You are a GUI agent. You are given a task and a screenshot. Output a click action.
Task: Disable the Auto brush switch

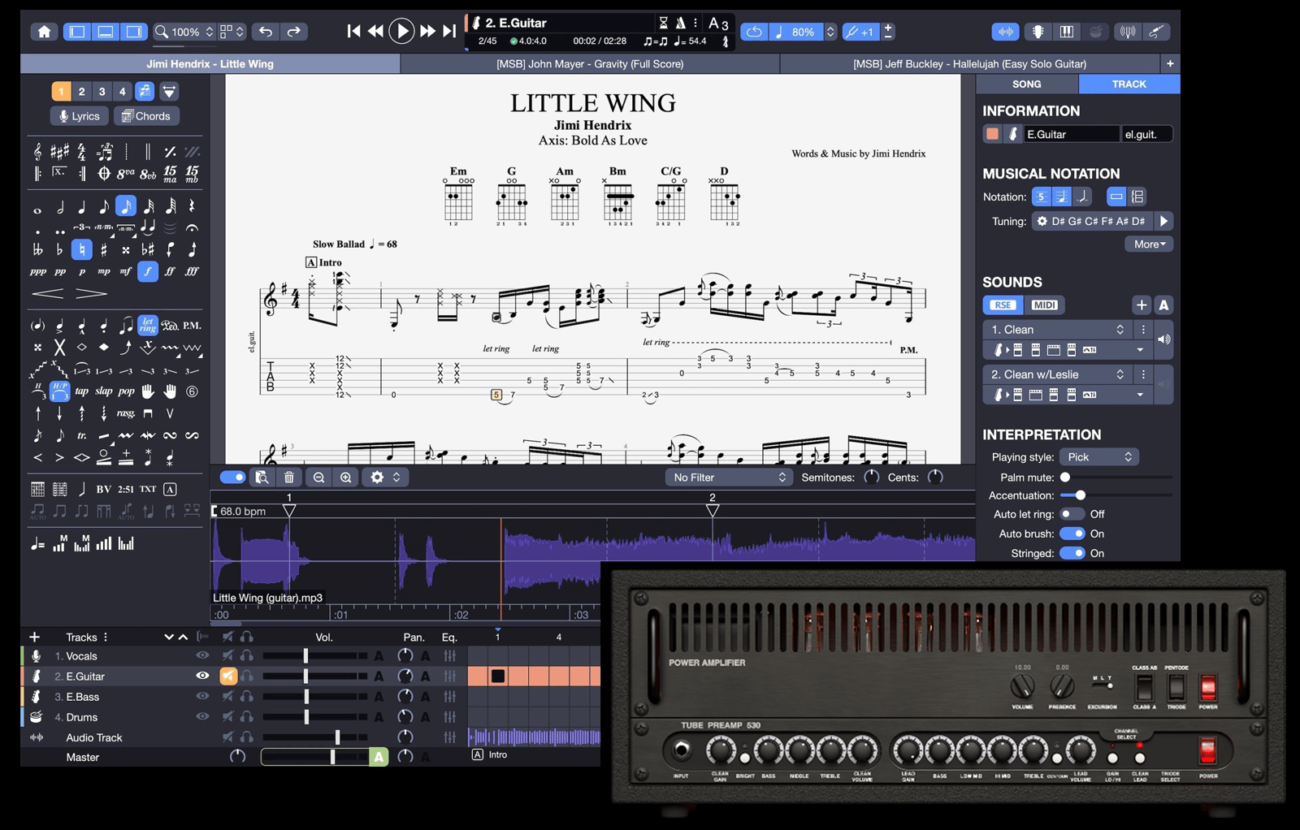[1072, 534]
